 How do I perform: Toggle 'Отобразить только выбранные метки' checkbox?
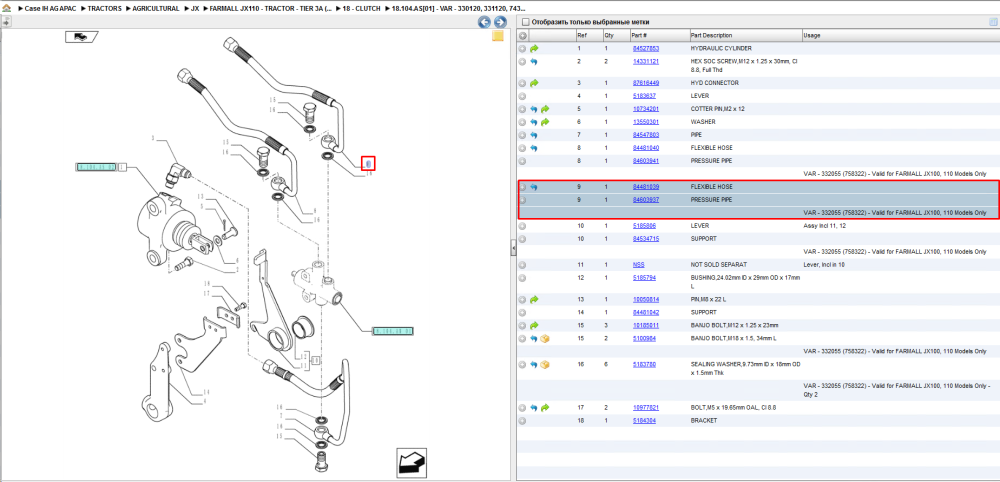pos(526,22)
